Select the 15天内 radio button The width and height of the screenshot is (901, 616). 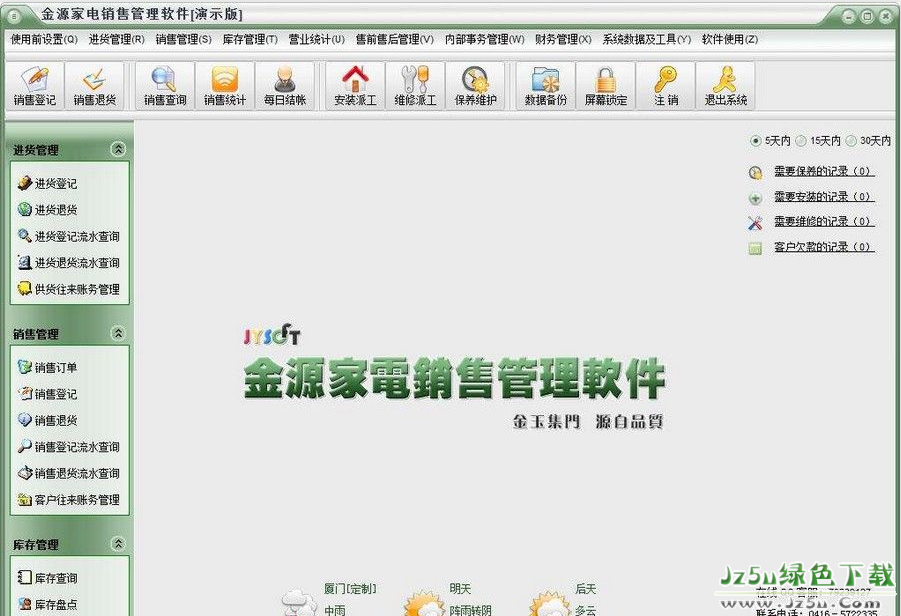click(x=800, y=141)
